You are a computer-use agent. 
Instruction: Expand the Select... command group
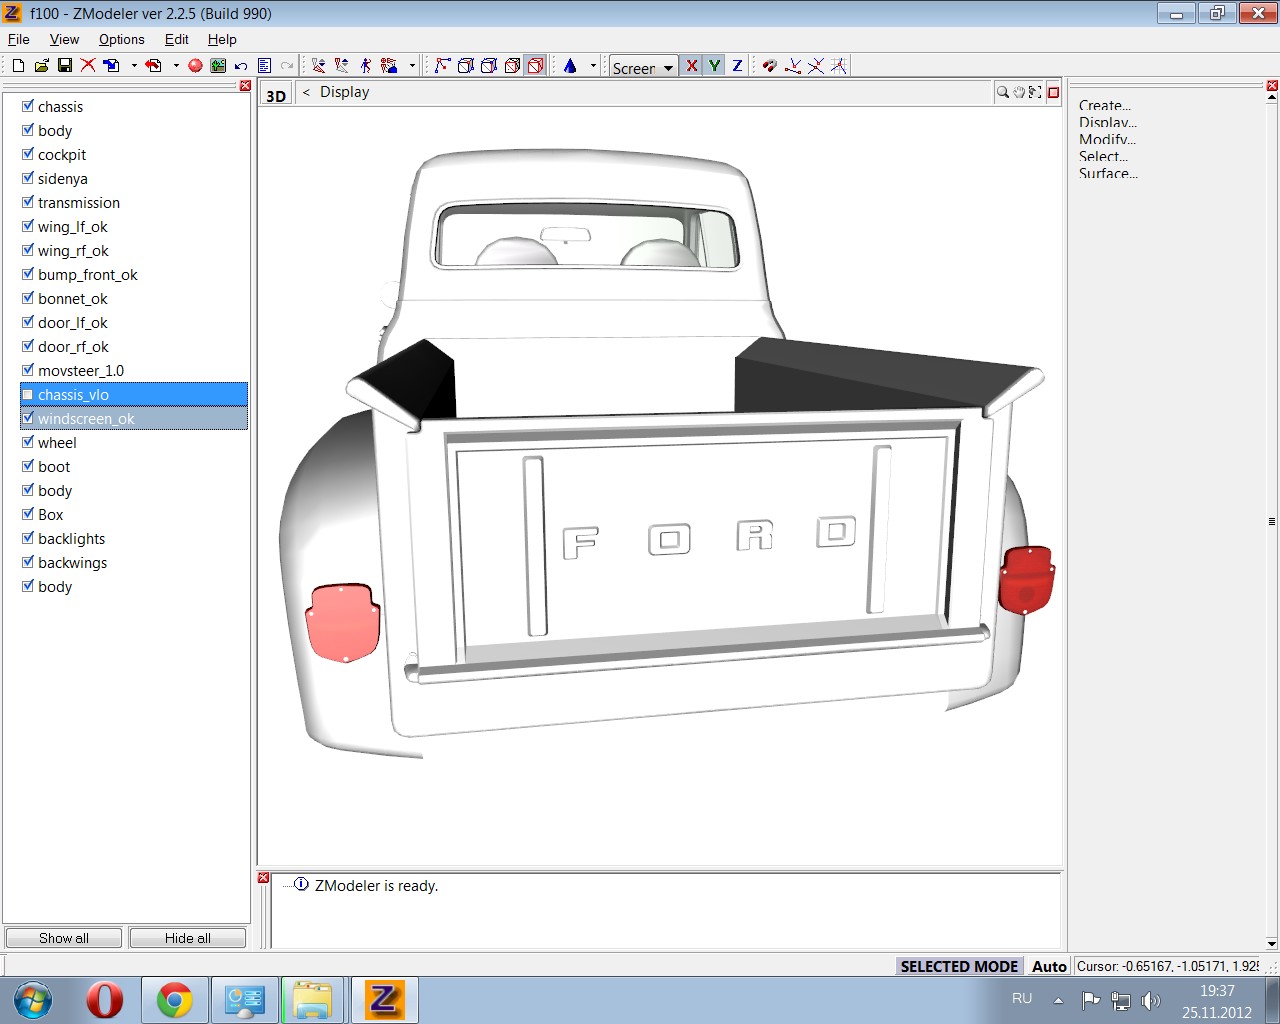point(1103,156)
